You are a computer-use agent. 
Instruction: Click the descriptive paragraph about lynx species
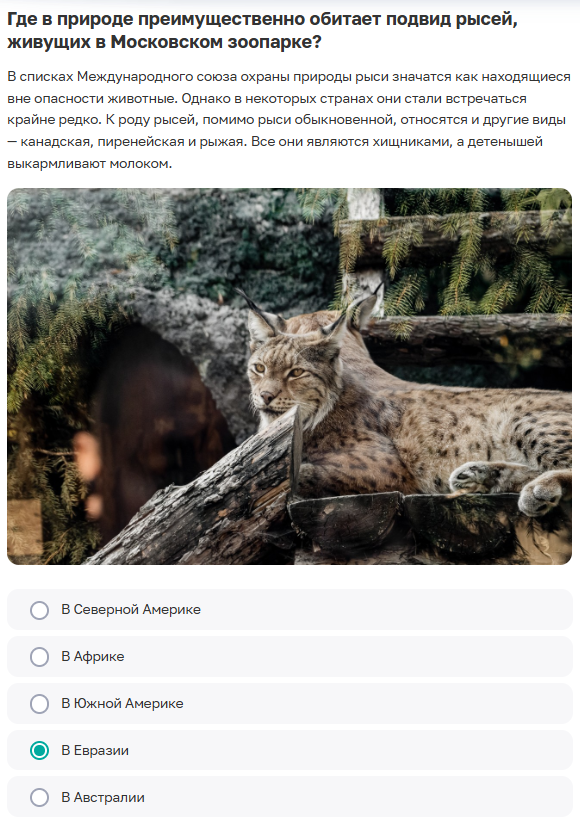pyautogui.click(x=289, y=120)
